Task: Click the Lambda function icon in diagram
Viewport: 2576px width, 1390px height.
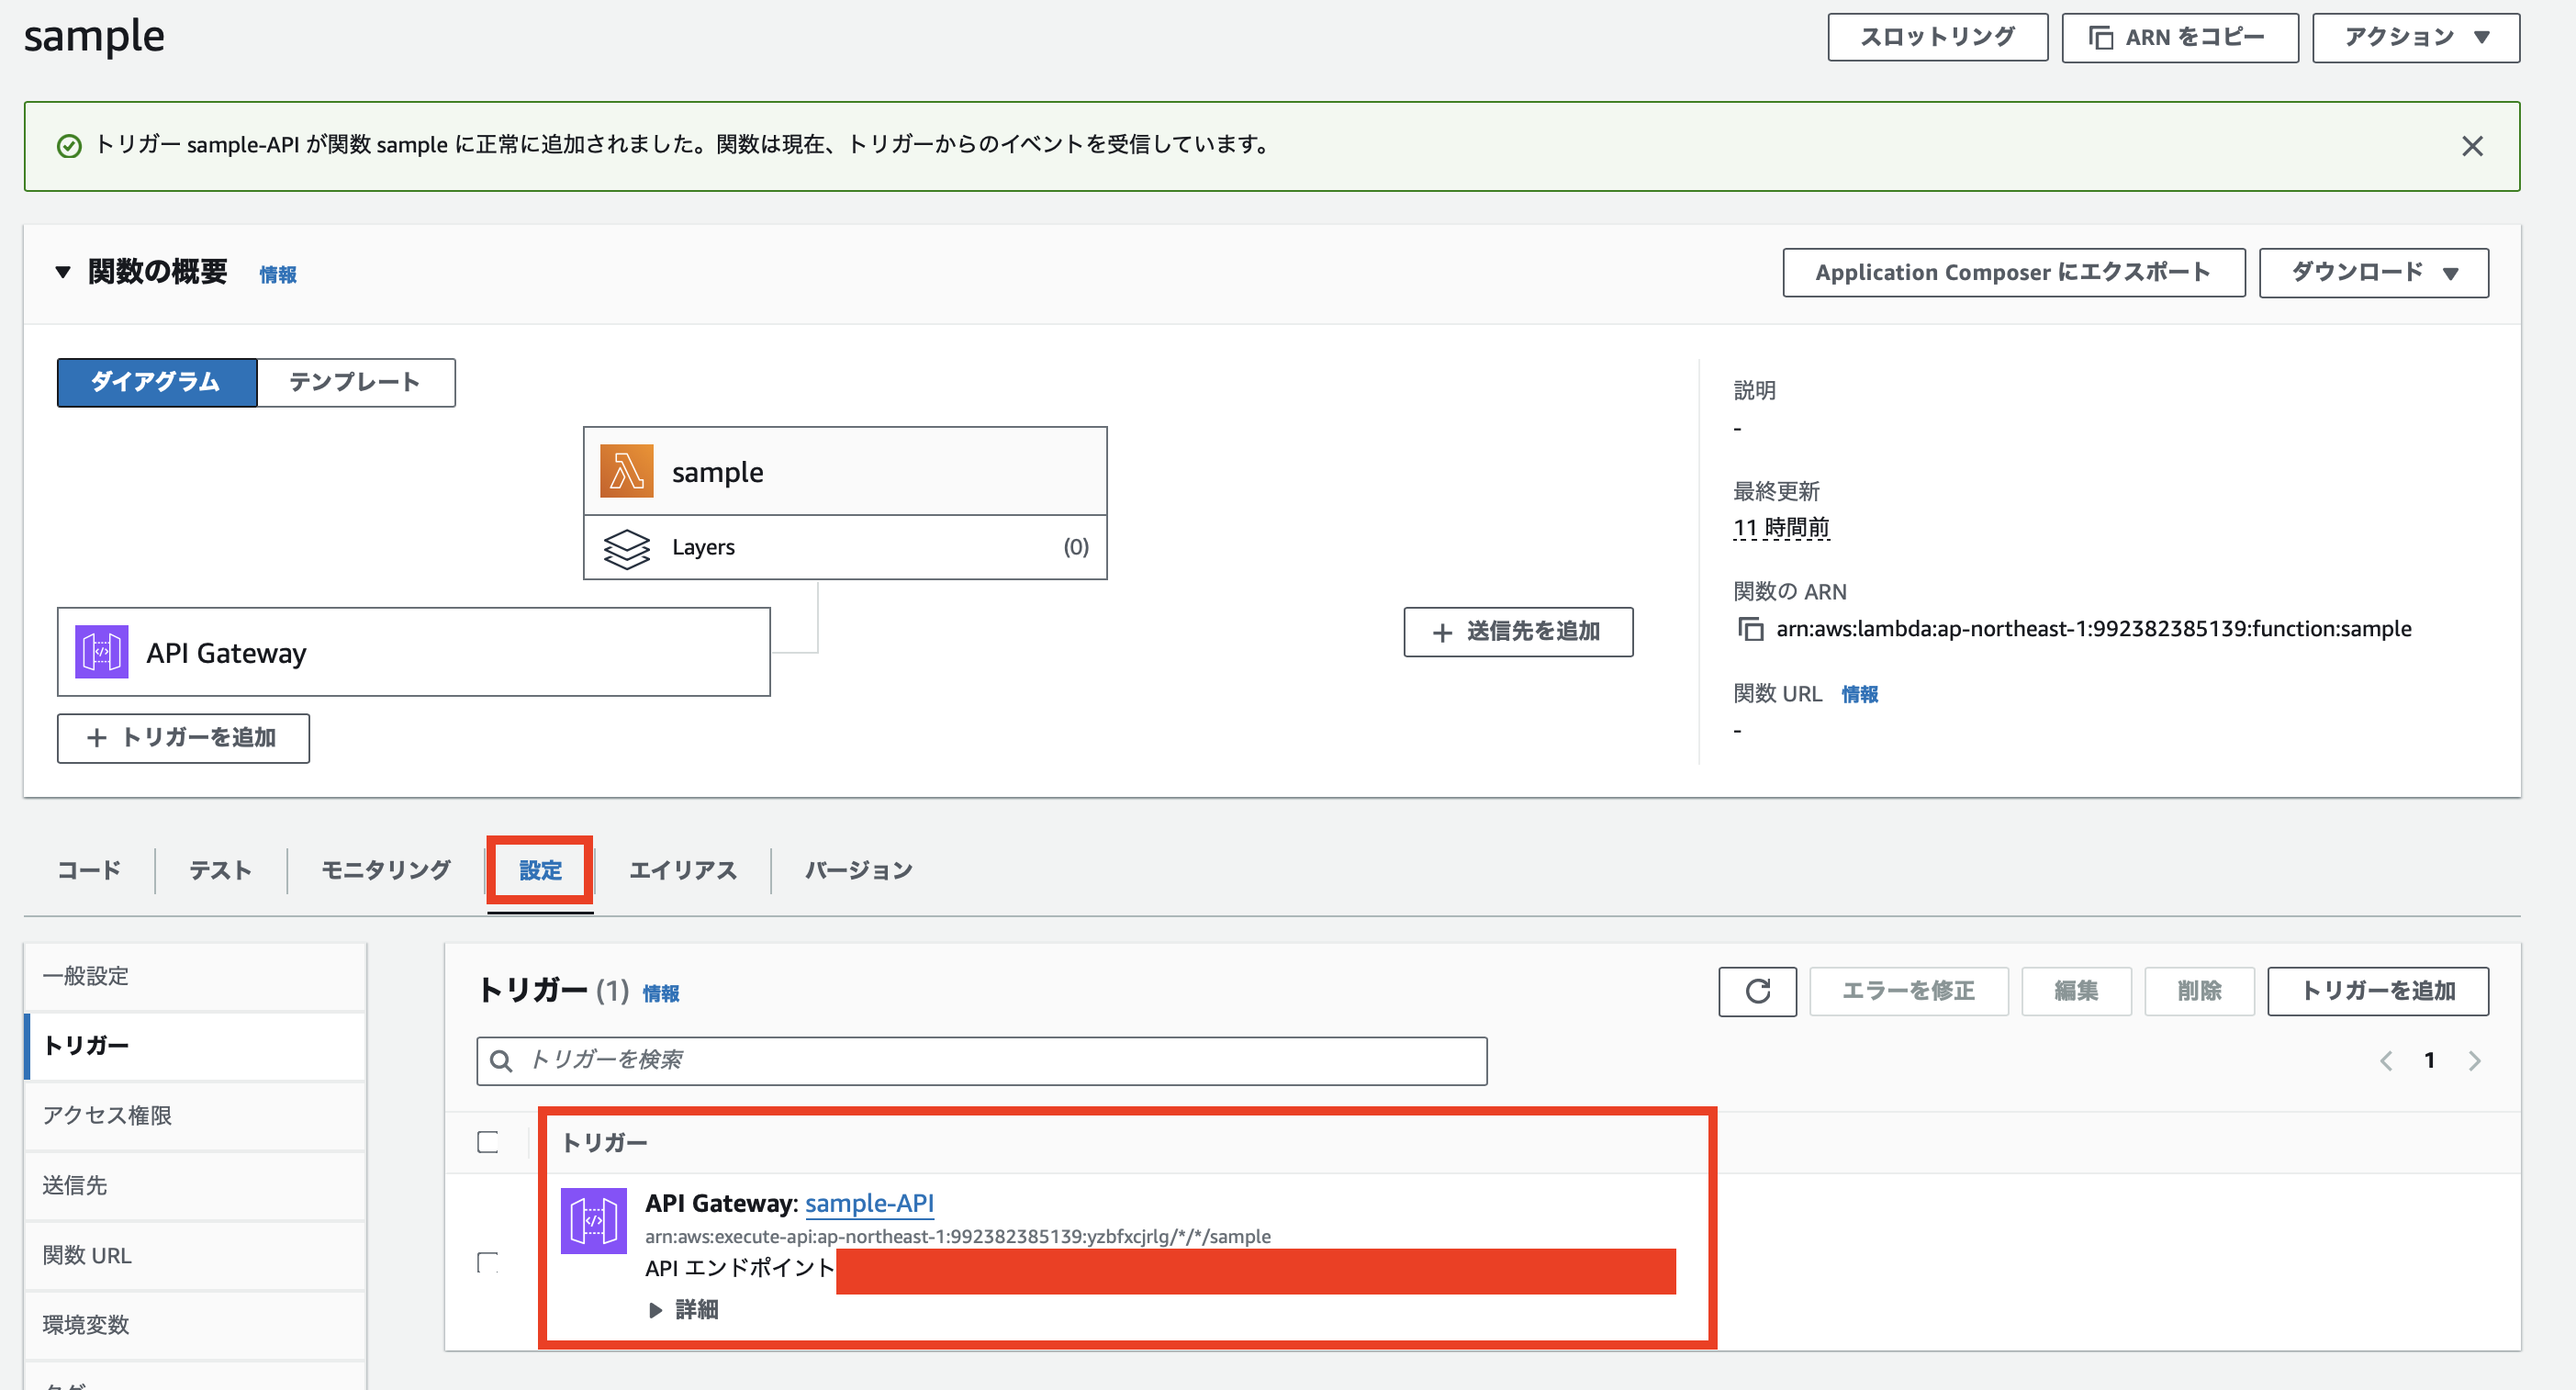Action: (x=626, y=471)
